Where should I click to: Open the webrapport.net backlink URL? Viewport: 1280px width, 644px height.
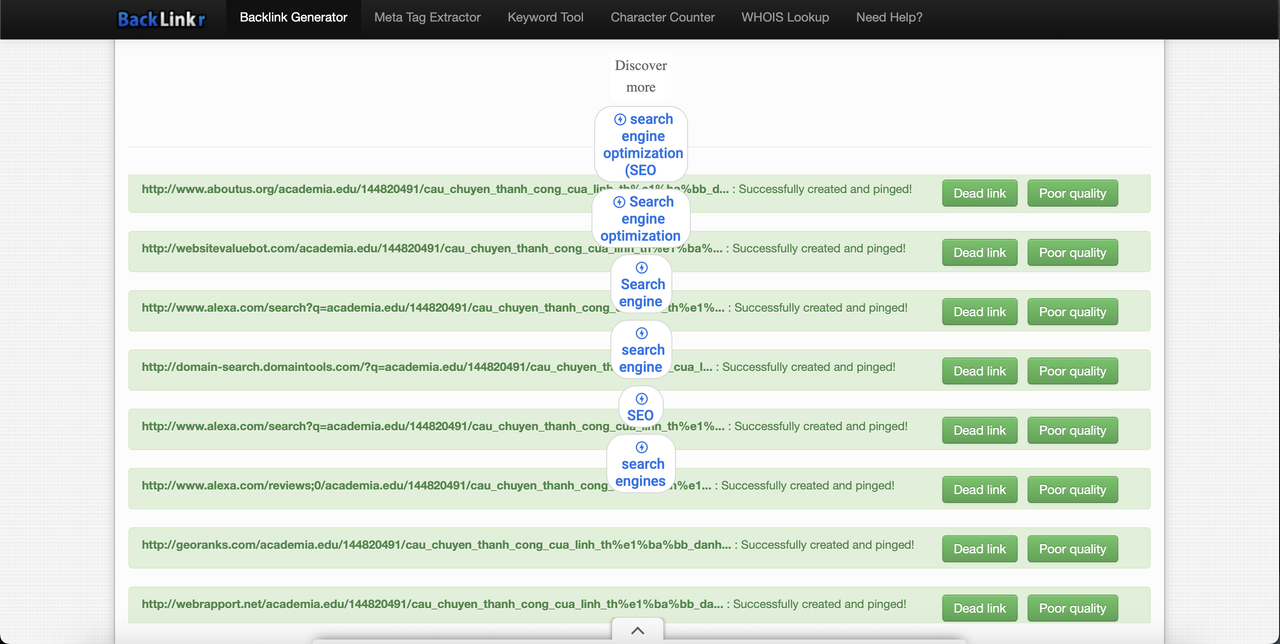(x=433, y=604)
